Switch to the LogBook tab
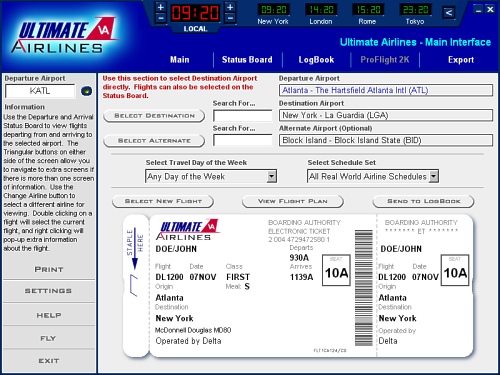Screen dimensions: 500x375 [316, 60]
